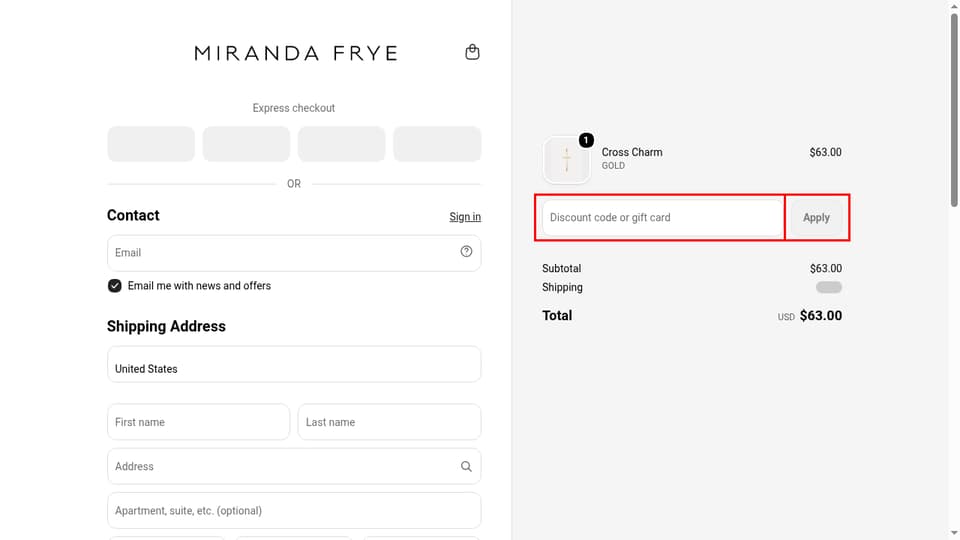This screenshot has width=960, height=540.
Task: Click the Shipping Address heading
Action: 167,326
